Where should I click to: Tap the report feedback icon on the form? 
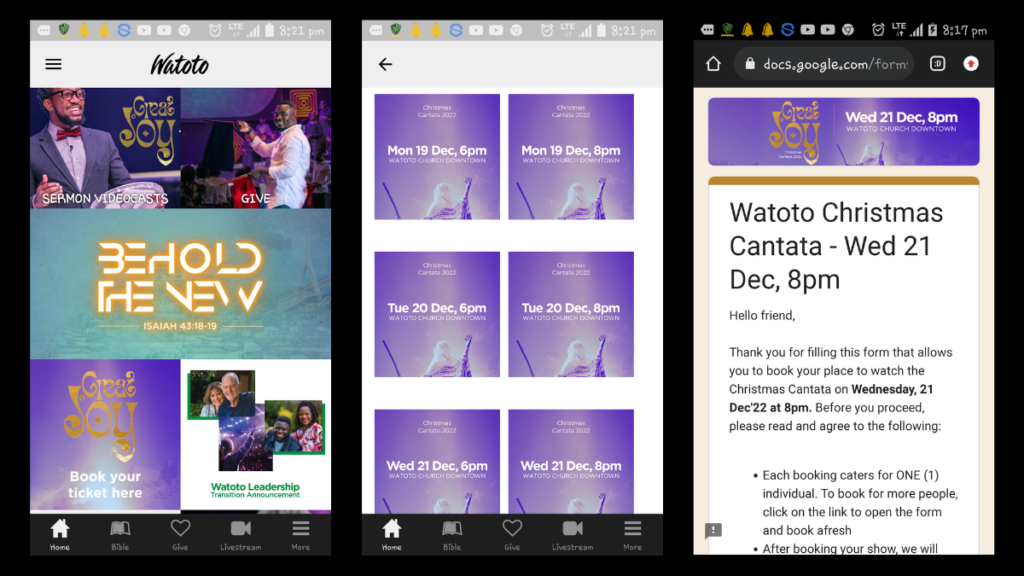coord(713,530)
